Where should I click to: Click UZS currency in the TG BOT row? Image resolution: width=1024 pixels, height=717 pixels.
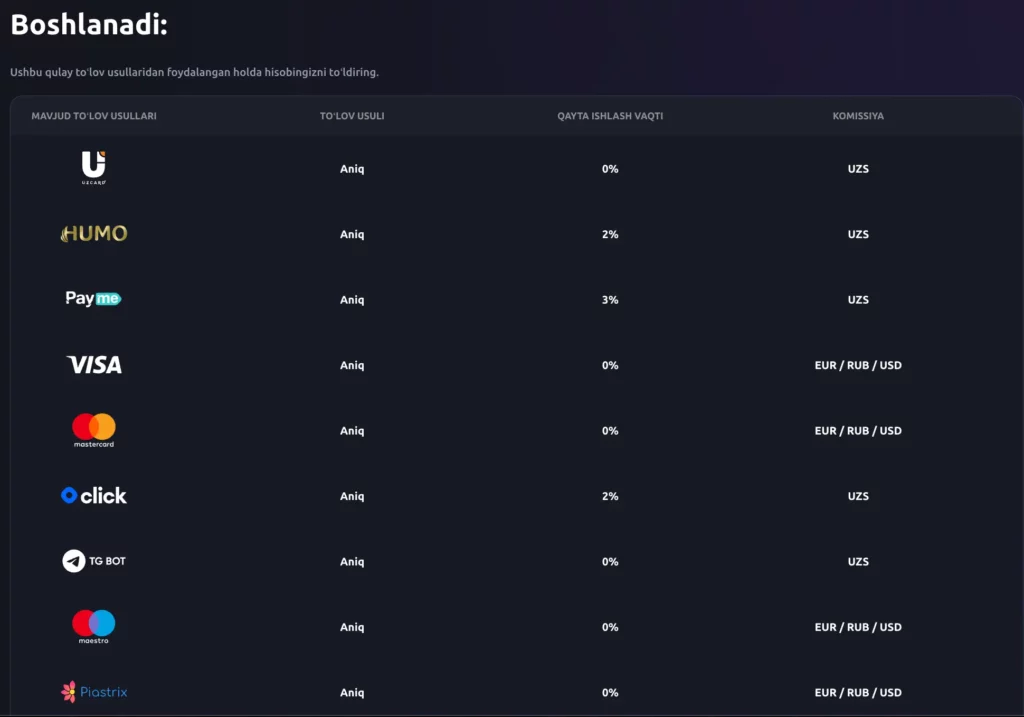tap(858, 562)
